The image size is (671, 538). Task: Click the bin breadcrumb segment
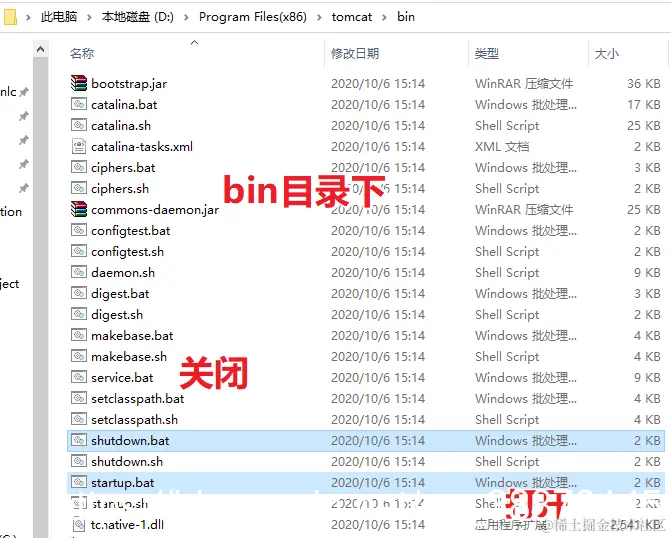(406, 17)
